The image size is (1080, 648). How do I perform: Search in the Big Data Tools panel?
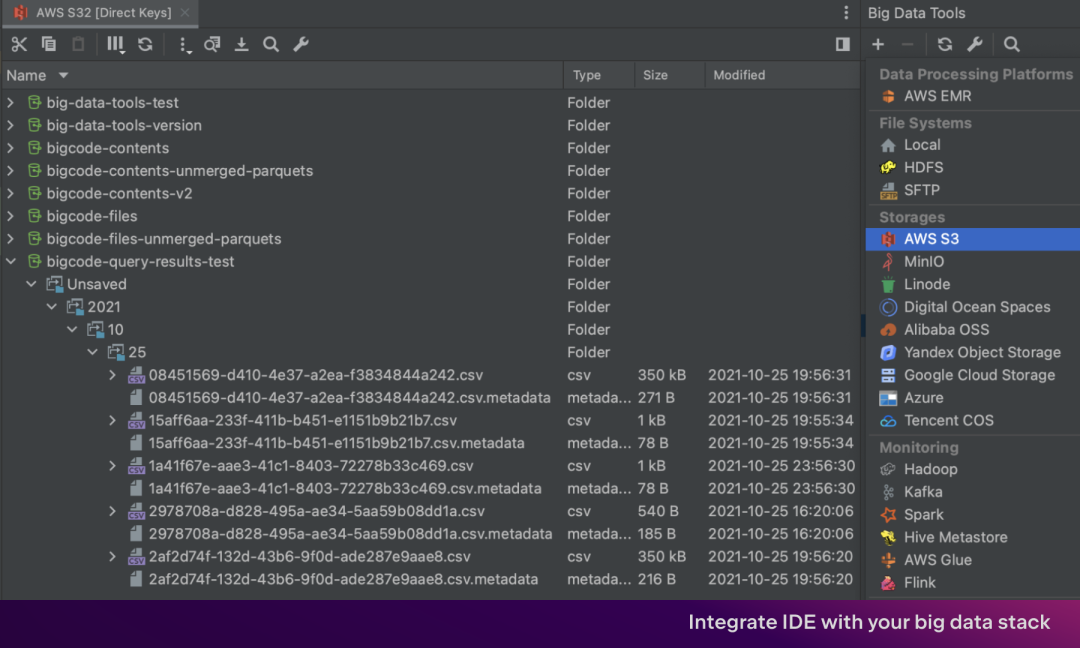pos(1011,44)
